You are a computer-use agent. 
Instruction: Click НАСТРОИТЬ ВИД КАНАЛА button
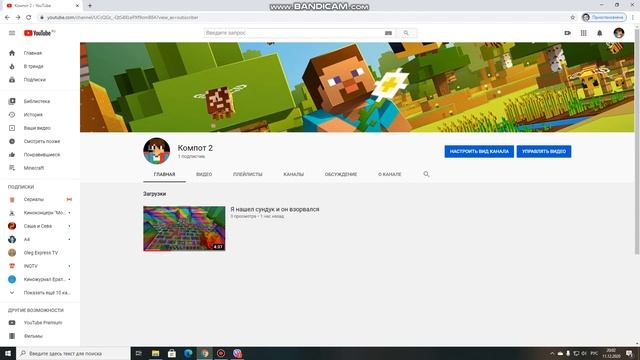(479, 151)
